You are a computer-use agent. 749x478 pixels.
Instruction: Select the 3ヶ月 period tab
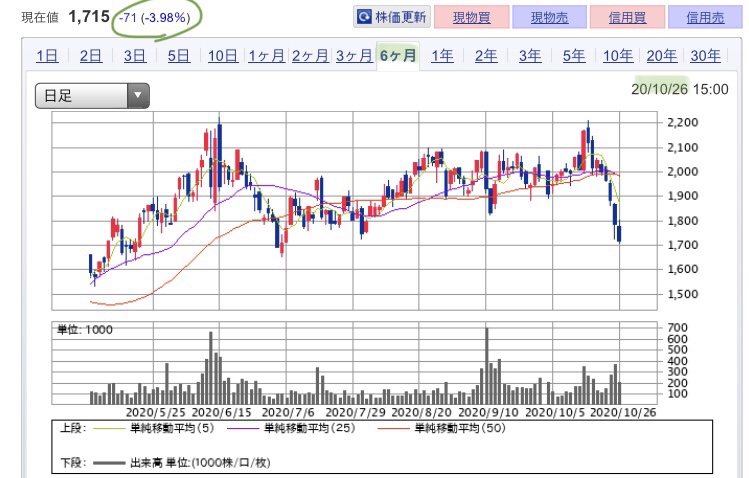click(x=354, y=56)
